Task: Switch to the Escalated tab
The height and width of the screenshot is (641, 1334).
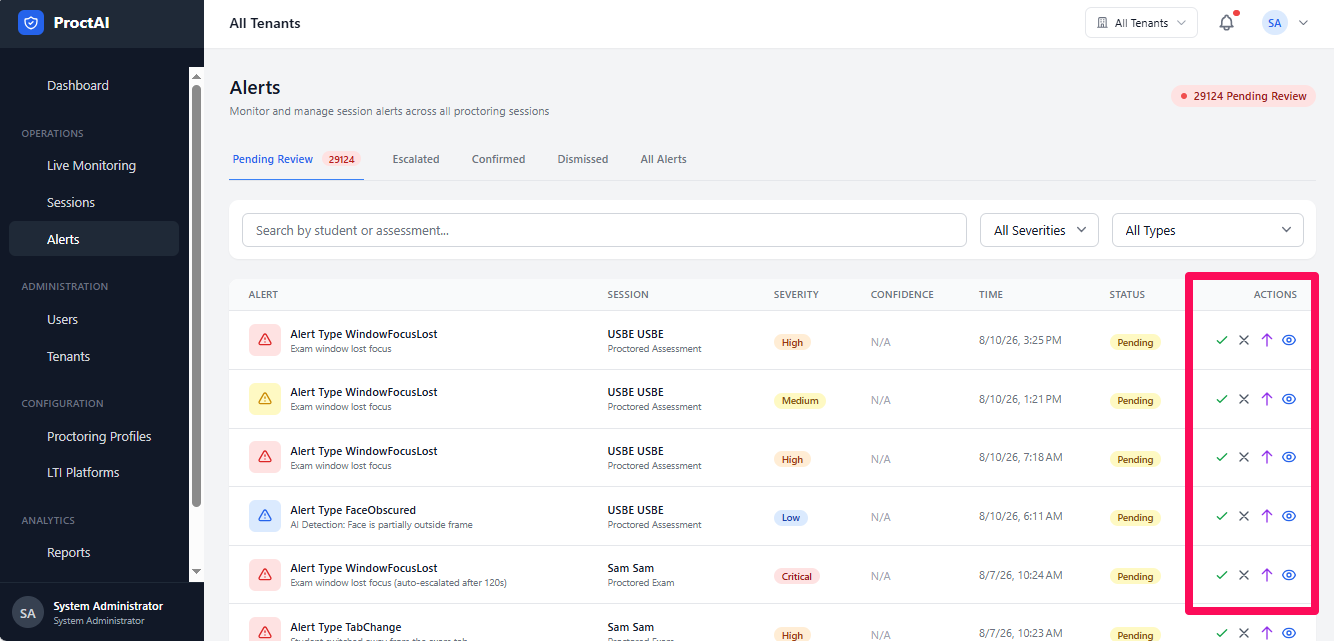Action: [x=416, y=159]
